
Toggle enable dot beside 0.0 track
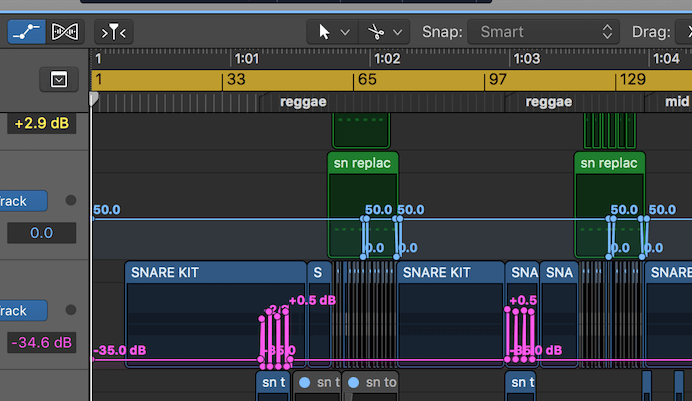[71, 200]
